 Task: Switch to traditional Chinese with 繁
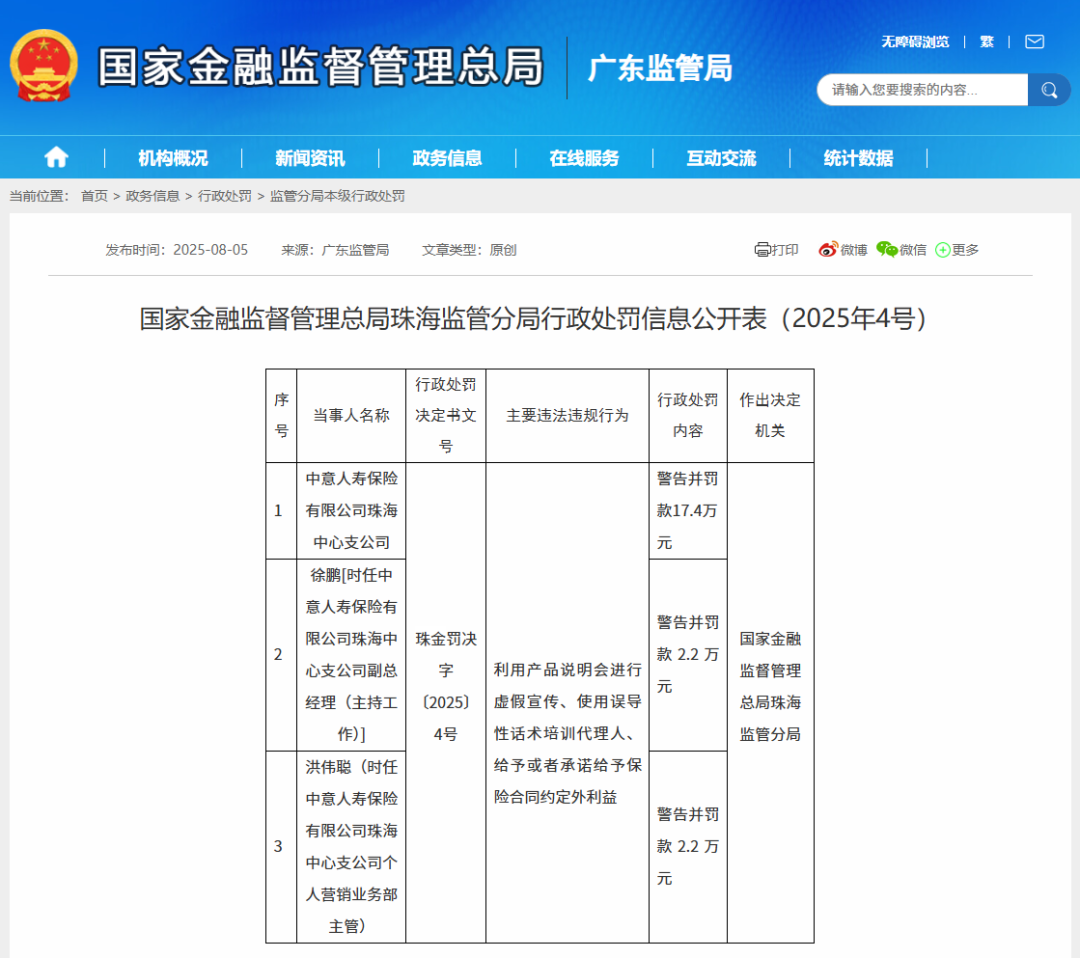coord(987,42)
